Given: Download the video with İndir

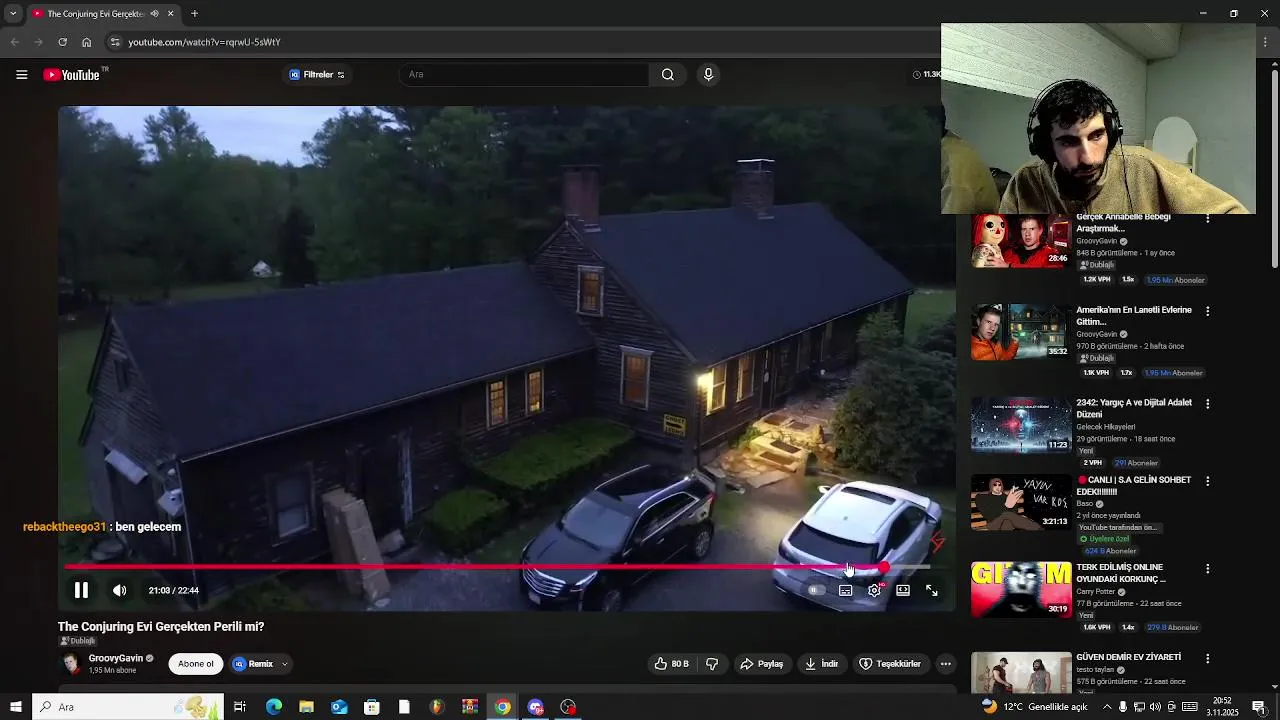Looking at the screenshot, I should [821, 664].
